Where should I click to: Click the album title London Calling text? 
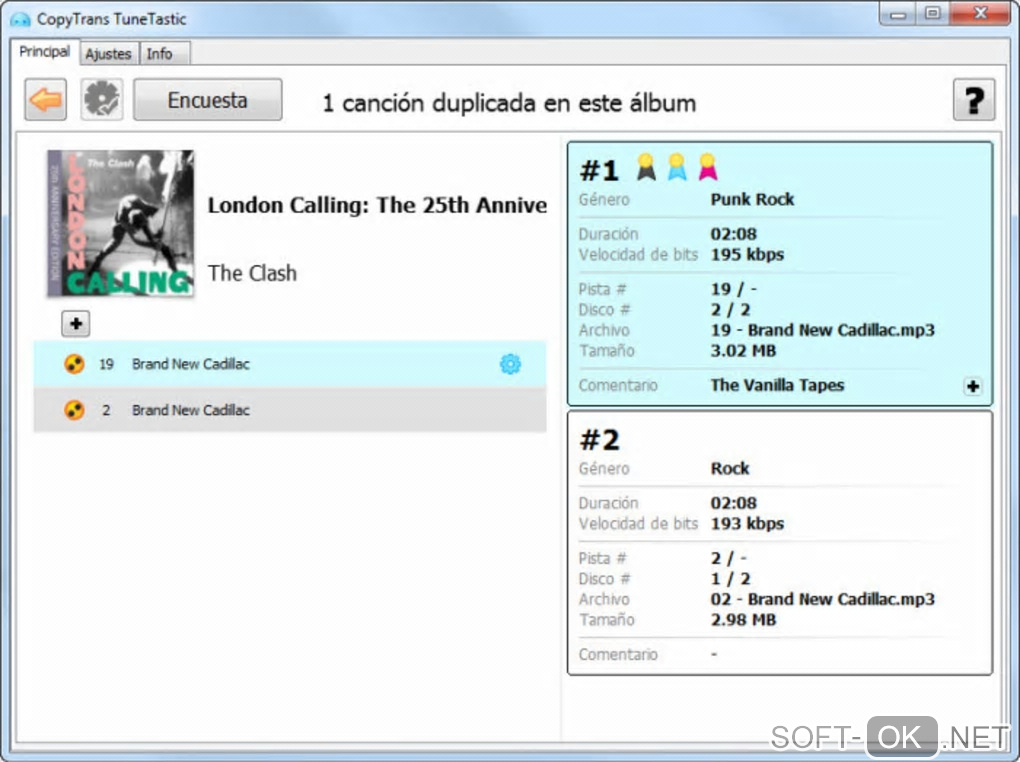[377, 205]
